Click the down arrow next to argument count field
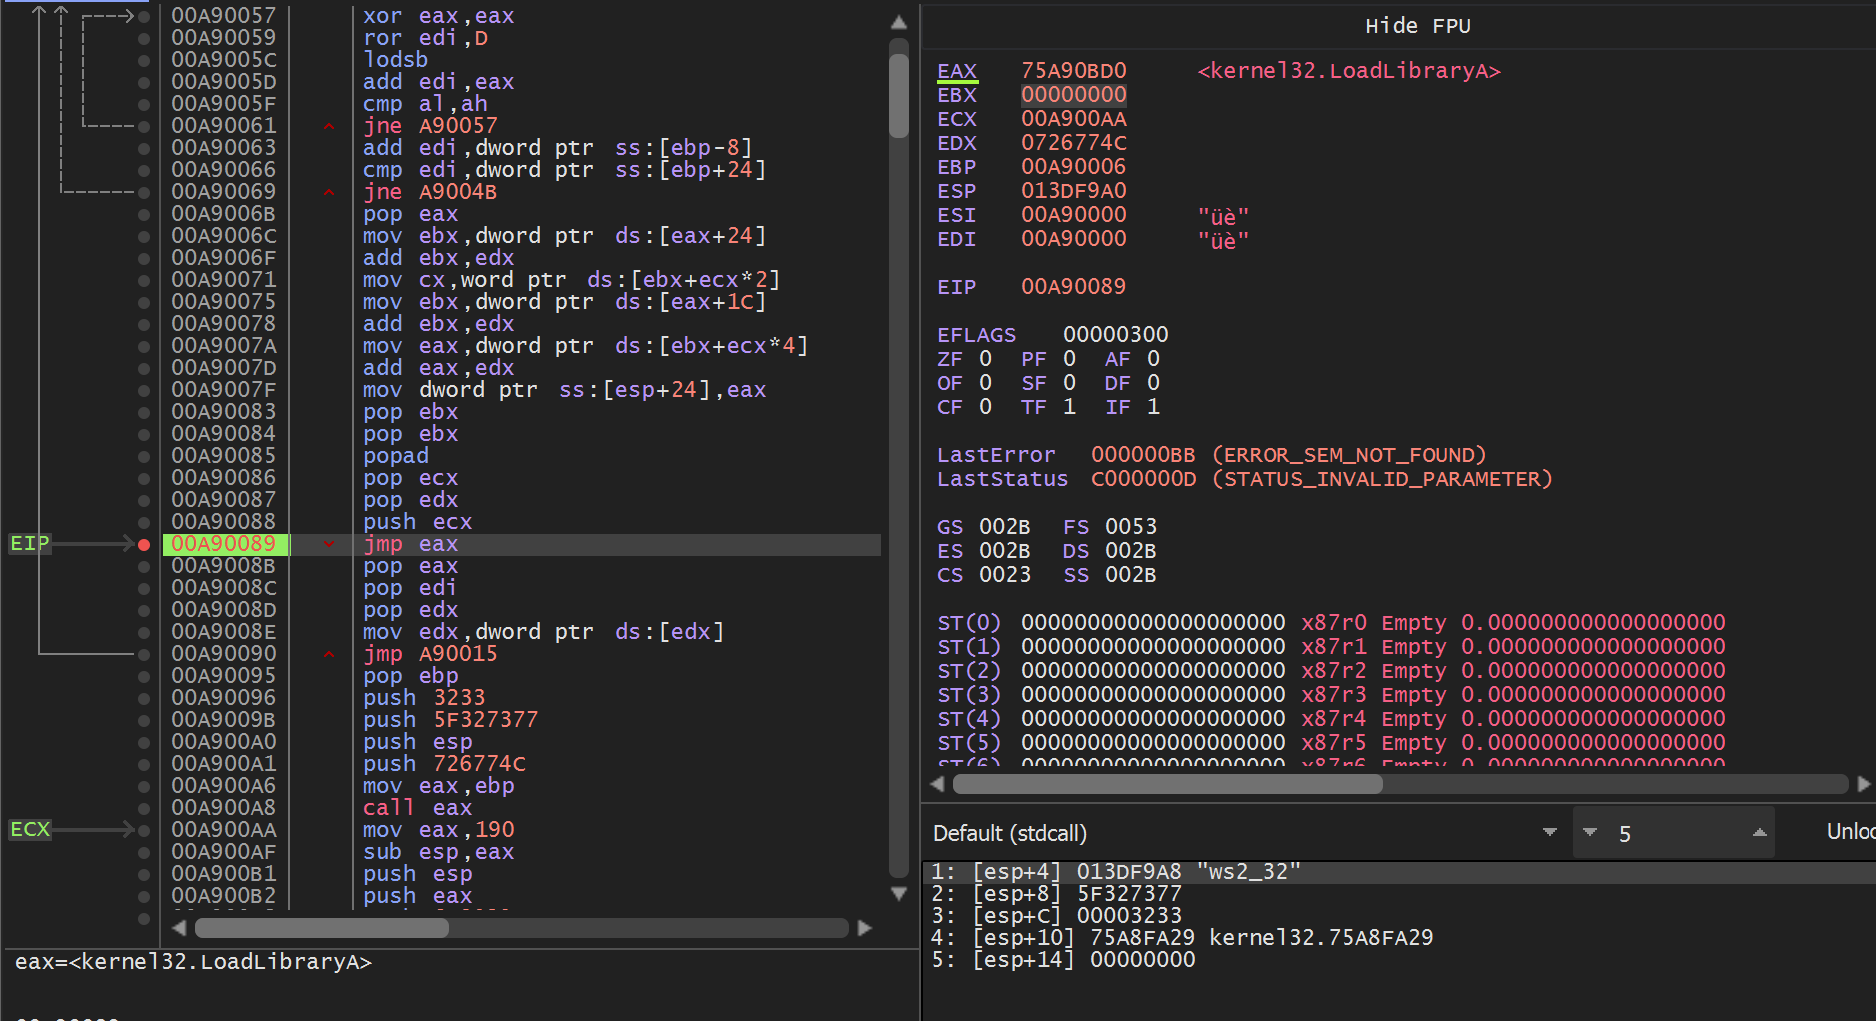The width and height of the screenshot is (1876, 1021). [x=1590, y=832]
